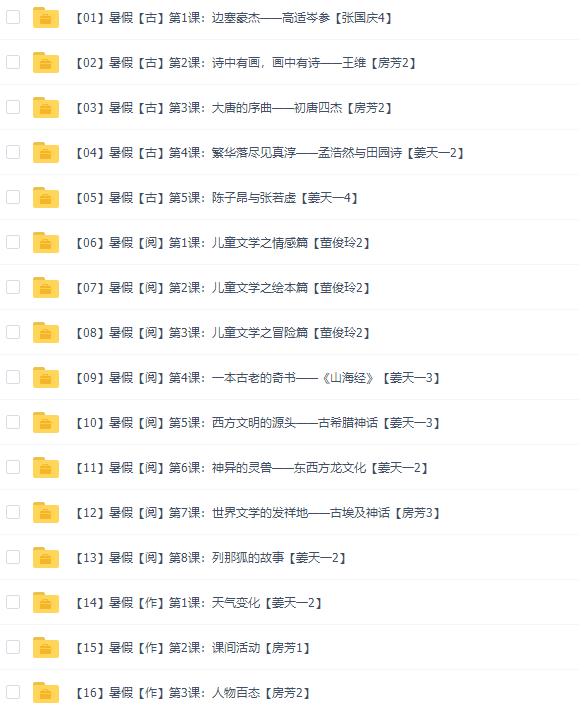This screenshot has width=579, height=714.
Task: Open folder icon of 【13】列那狐的故事
Action: point(46,557)
